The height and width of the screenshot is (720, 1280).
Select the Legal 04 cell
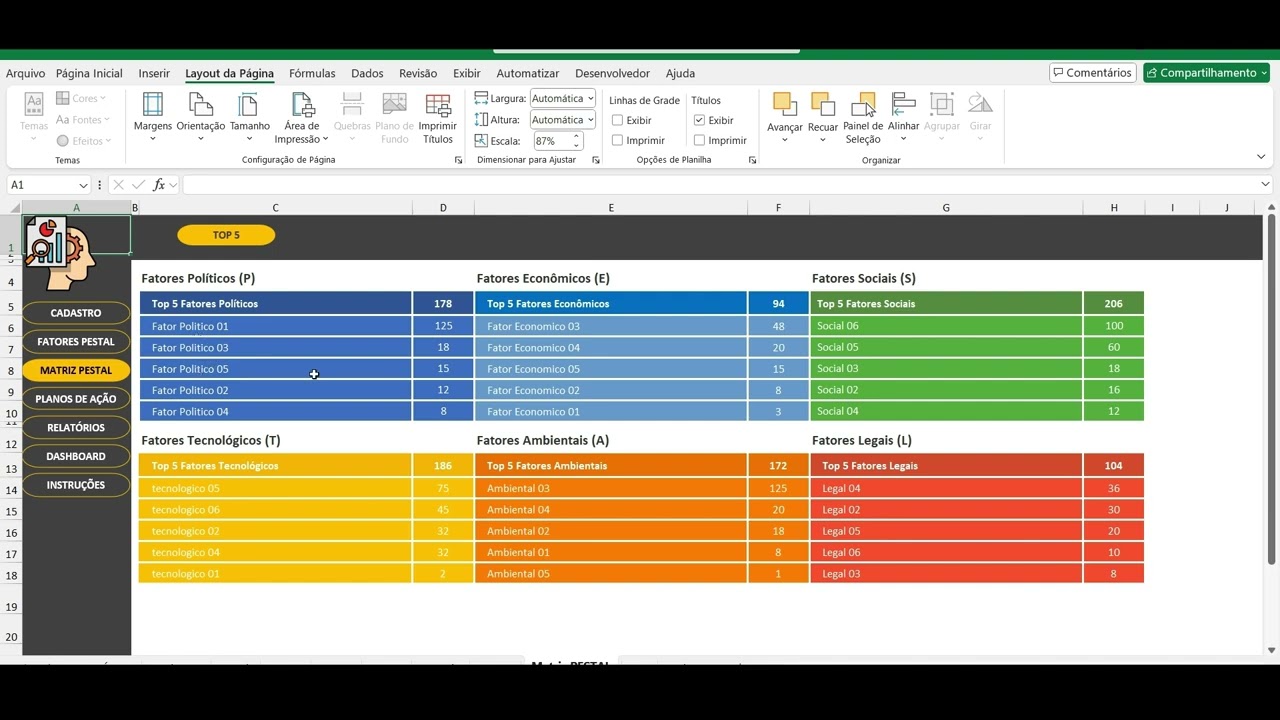point(946,488)
